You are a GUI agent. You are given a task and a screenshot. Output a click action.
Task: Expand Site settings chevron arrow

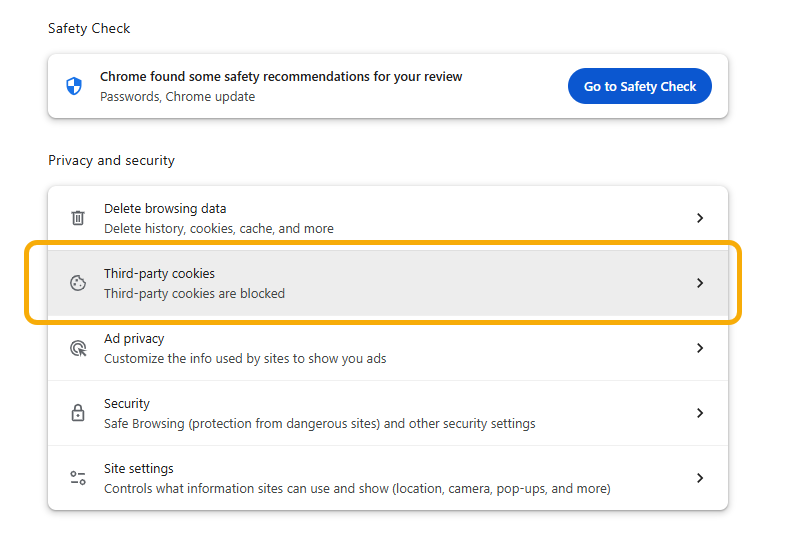point(700,478)
